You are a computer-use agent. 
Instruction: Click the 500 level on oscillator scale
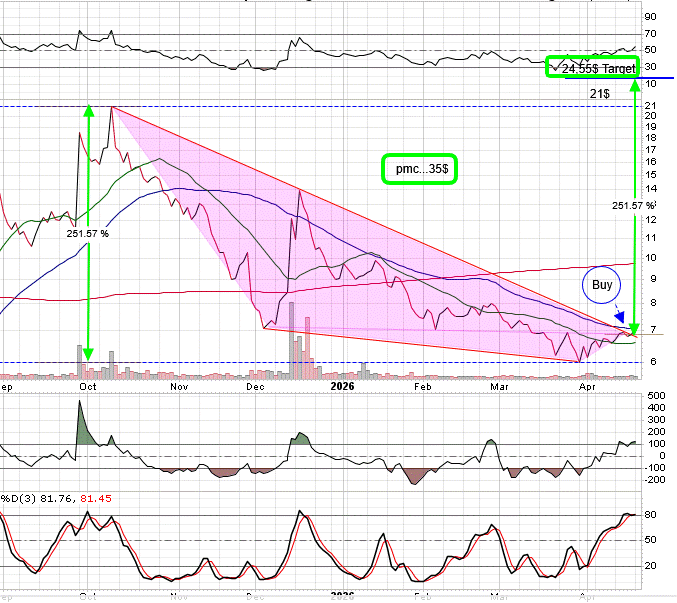point(652,397)
